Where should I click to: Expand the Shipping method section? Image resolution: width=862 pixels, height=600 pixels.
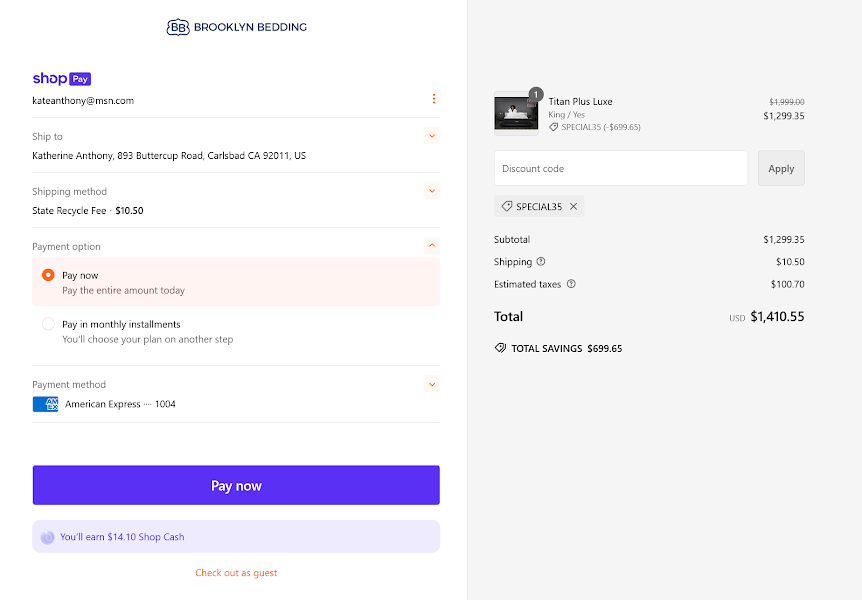click(x=432, y=191)
